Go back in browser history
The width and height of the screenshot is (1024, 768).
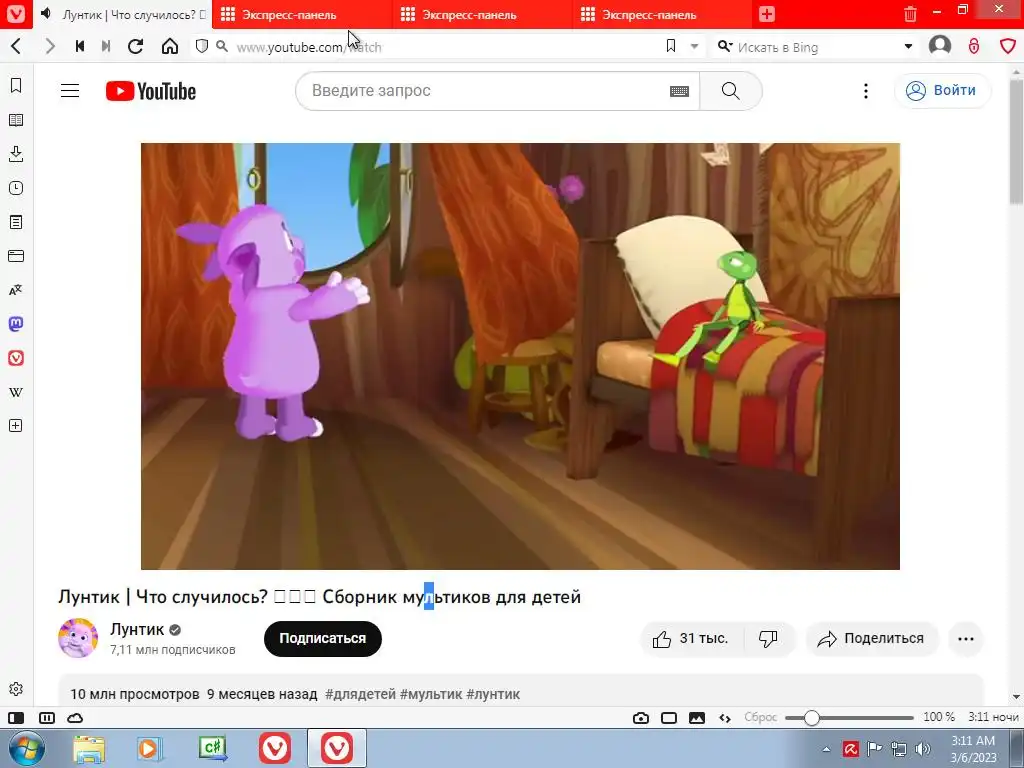tap(16, 46)
